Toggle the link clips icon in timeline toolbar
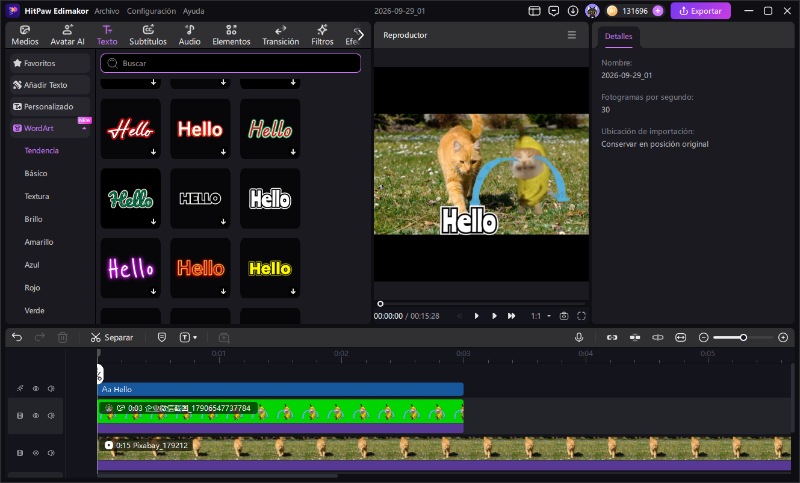 point(612,337)
